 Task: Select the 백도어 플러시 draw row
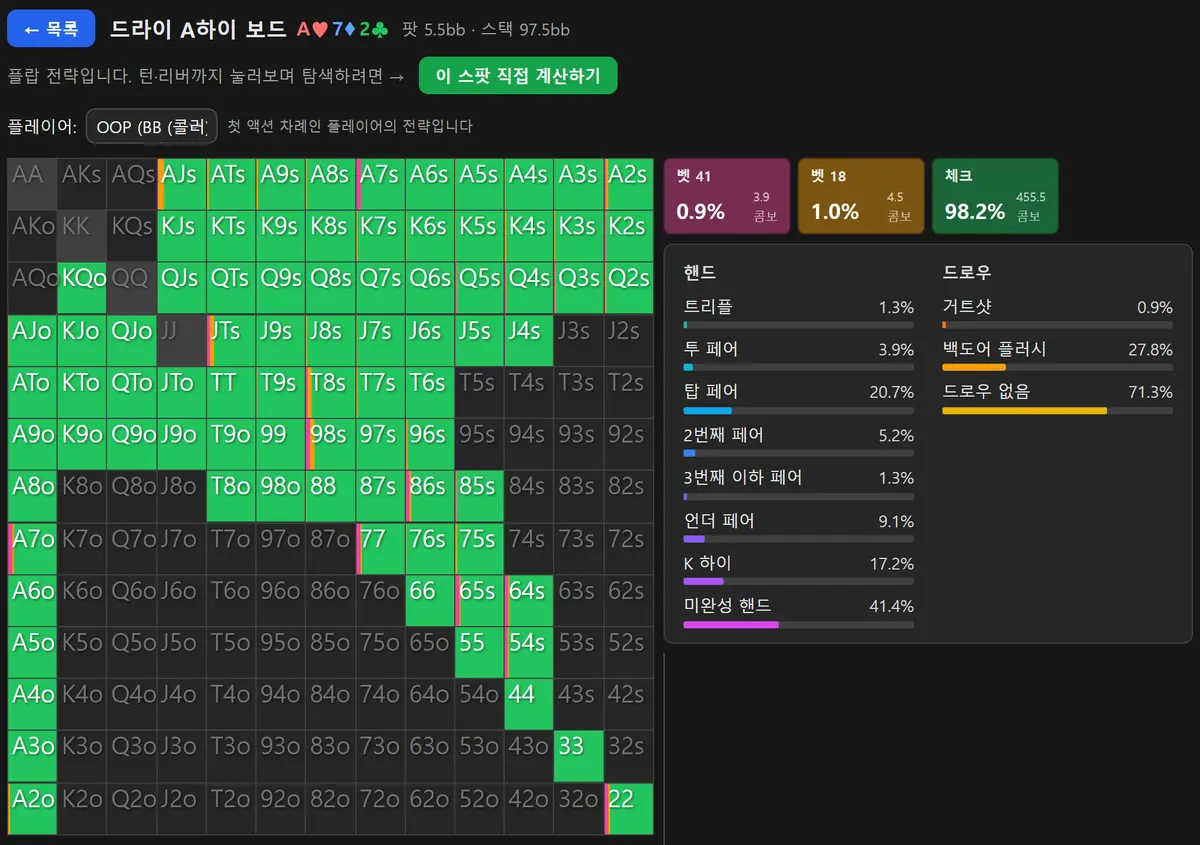coord(1057,356)
